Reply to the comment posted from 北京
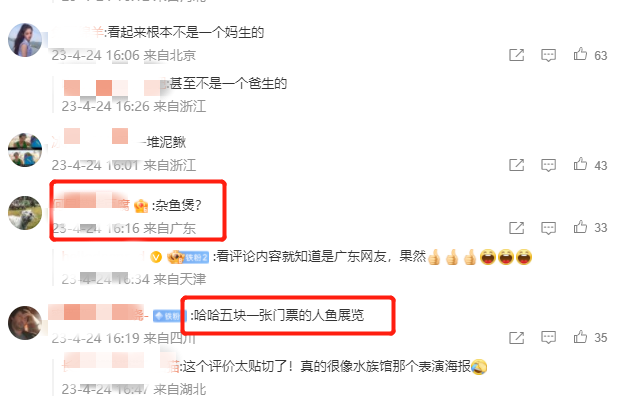Viewport: 626px width, 410px height. coord(548,55)
